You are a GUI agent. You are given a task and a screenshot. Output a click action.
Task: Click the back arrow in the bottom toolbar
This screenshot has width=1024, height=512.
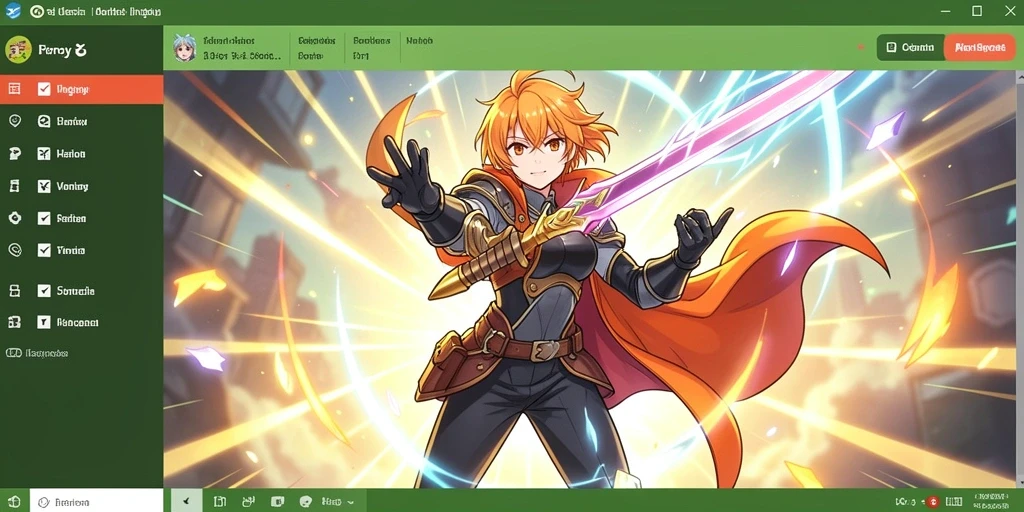click(187, 502)
